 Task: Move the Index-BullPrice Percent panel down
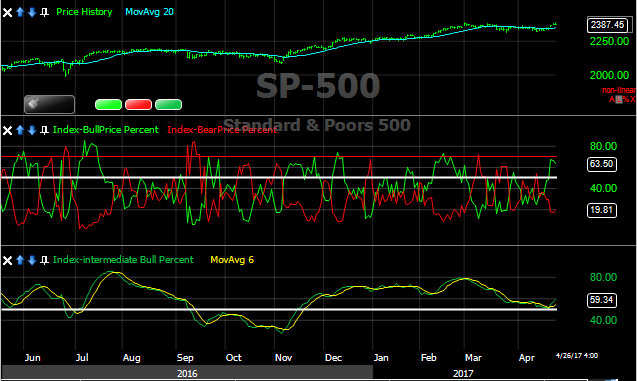(32, 130)
